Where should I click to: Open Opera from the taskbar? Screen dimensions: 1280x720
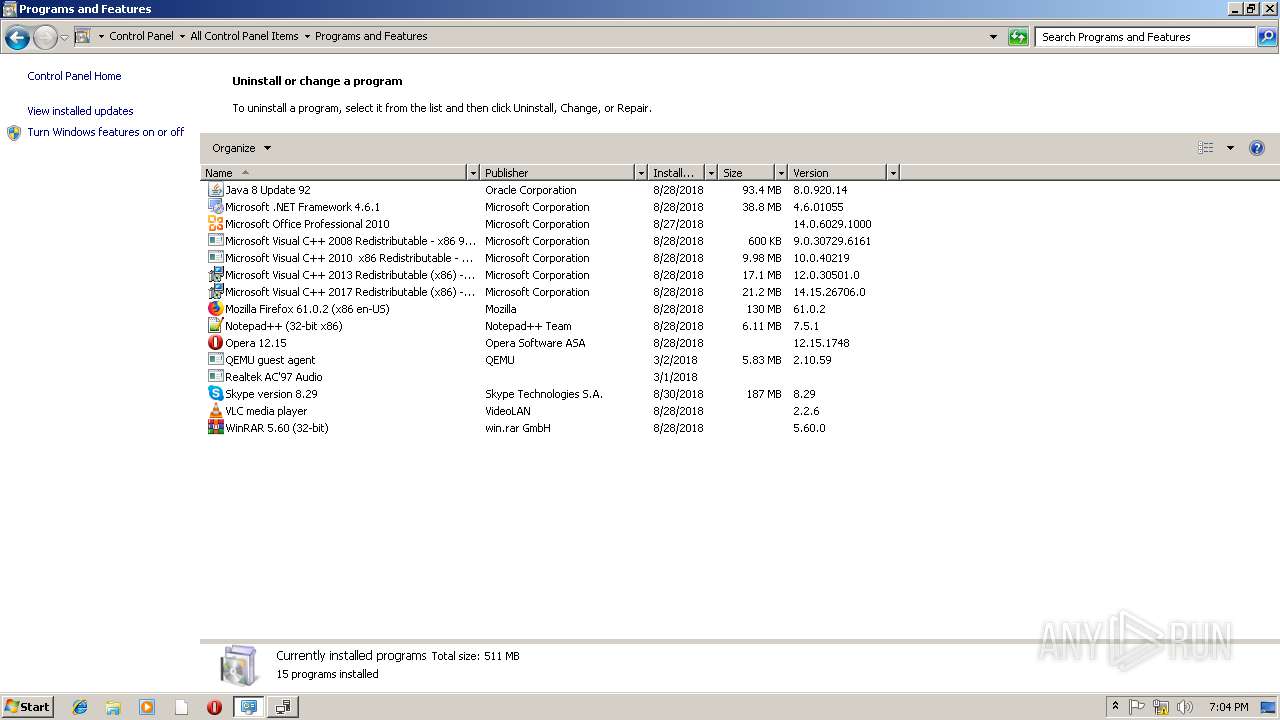pos(214,707)
